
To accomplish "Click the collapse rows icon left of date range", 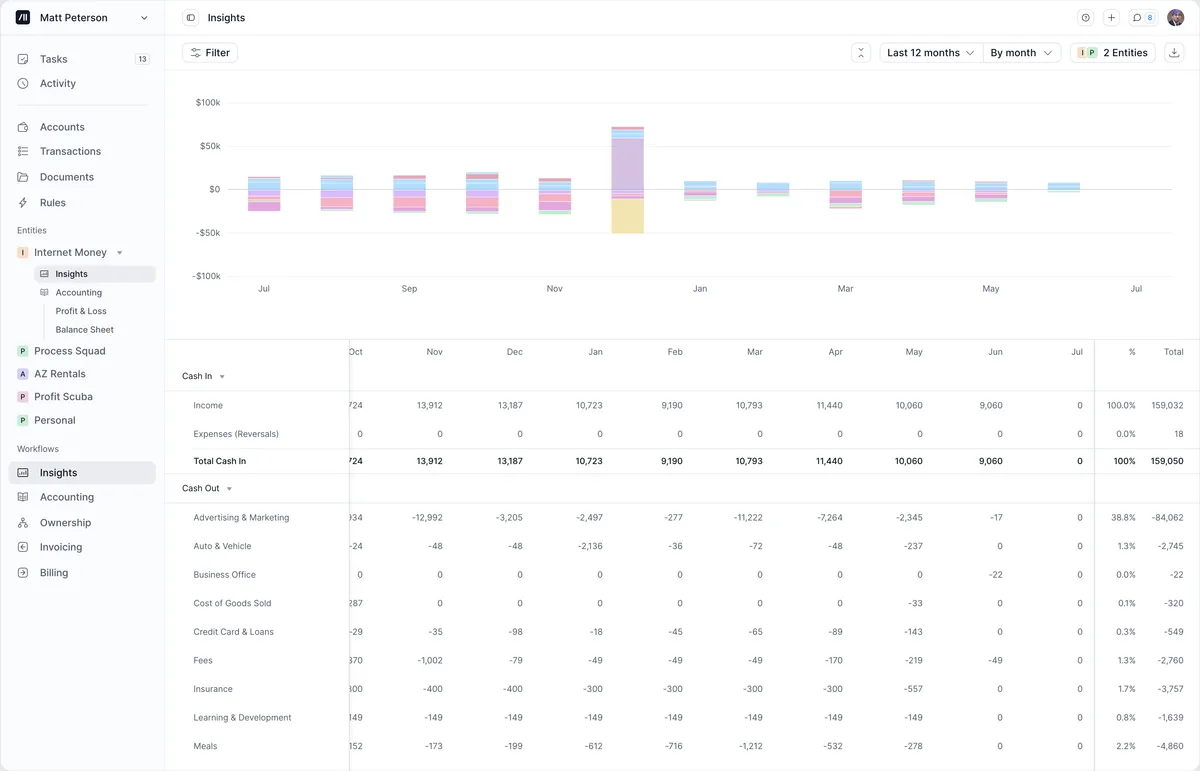I will tap(861, 53).
